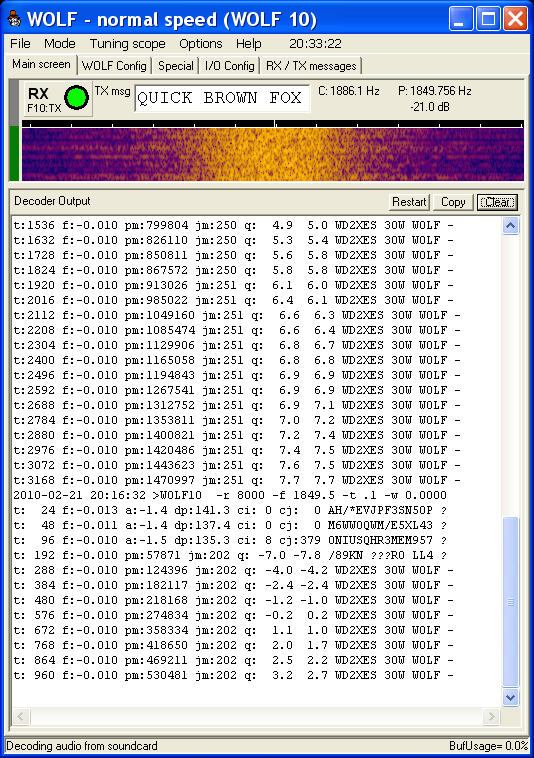Viewport: 534px width, 758px height.
Task: Click the center of the waterfall spectrum display
Action: [273, 154]
